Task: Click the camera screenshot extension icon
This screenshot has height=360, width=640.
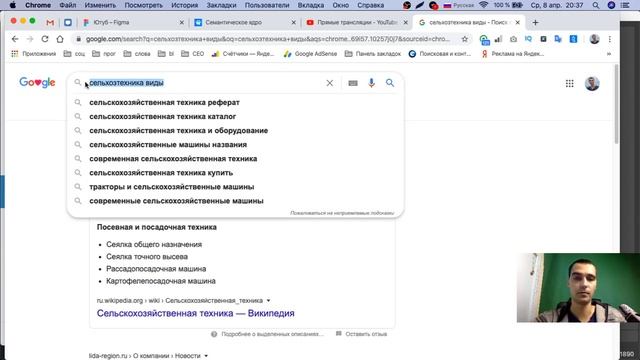Action: pyautogui.click(x=513, y=39)
